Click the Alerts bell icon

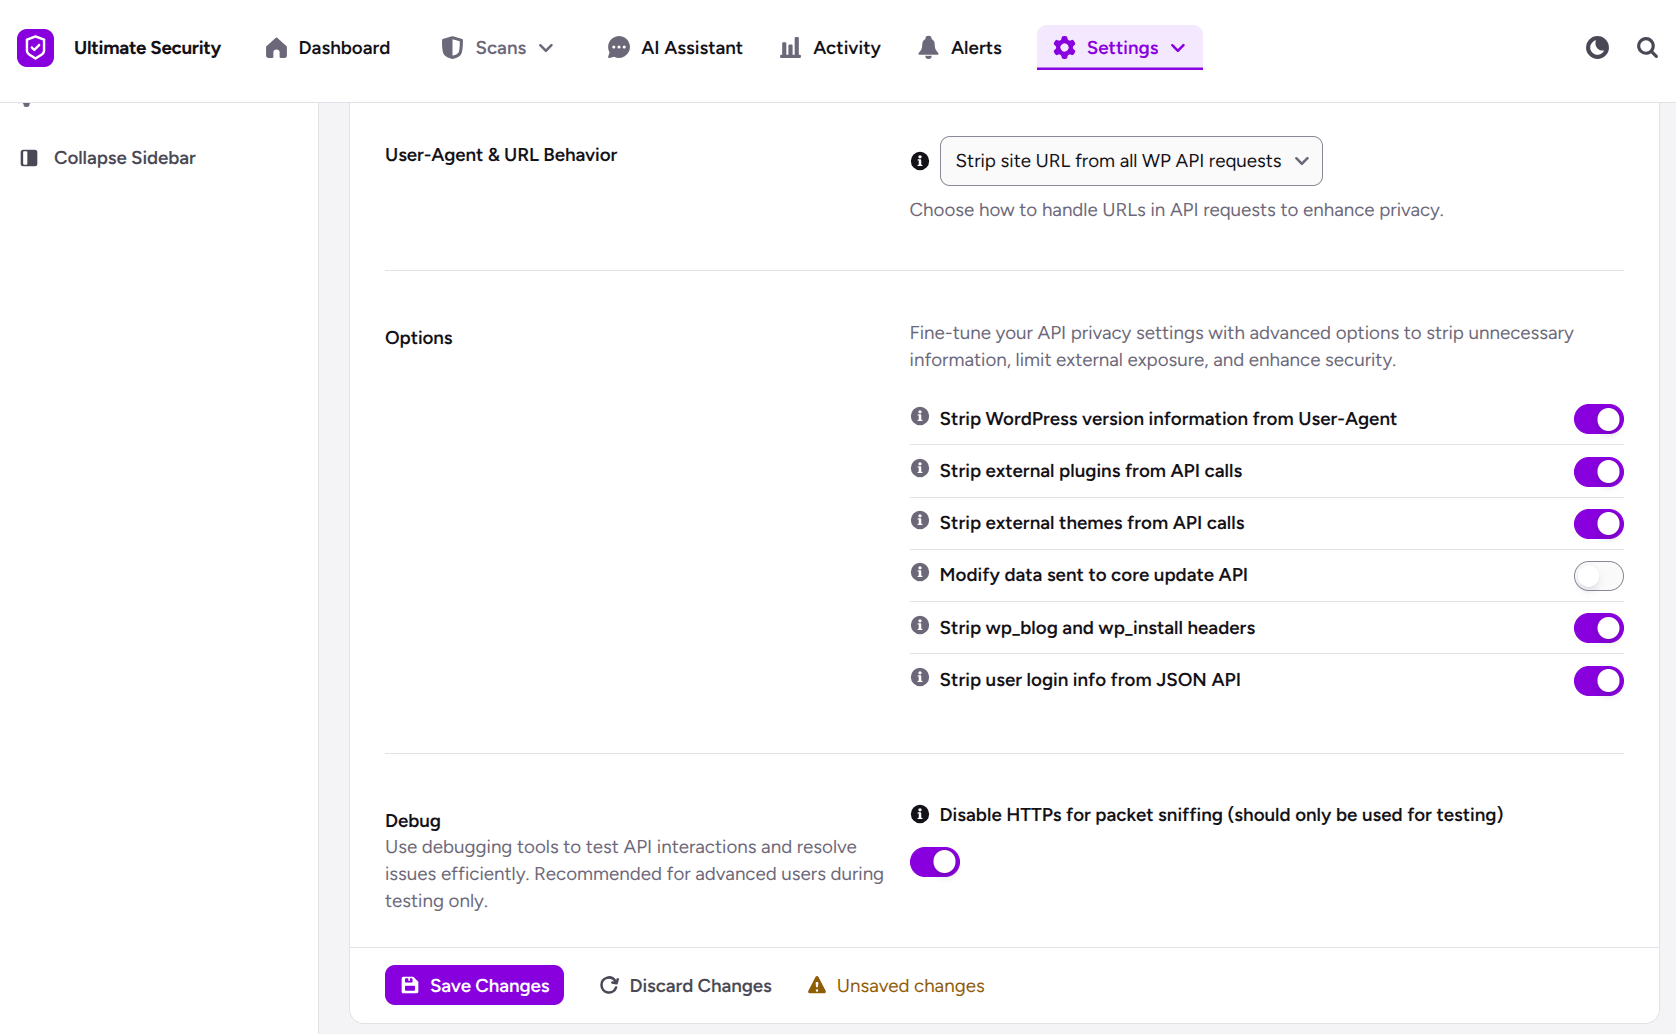[x=928, y=48]
